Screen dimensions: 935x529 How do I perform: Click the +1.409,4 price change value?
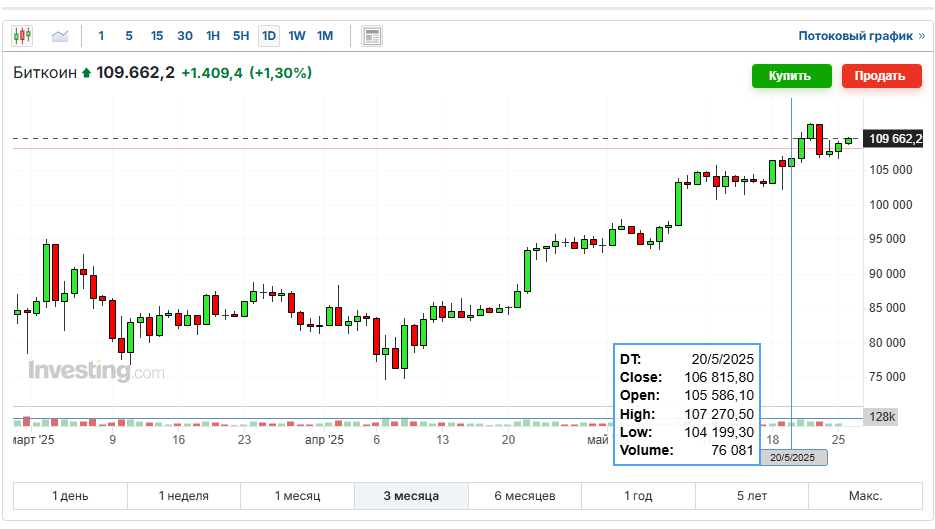coord(212,73)
